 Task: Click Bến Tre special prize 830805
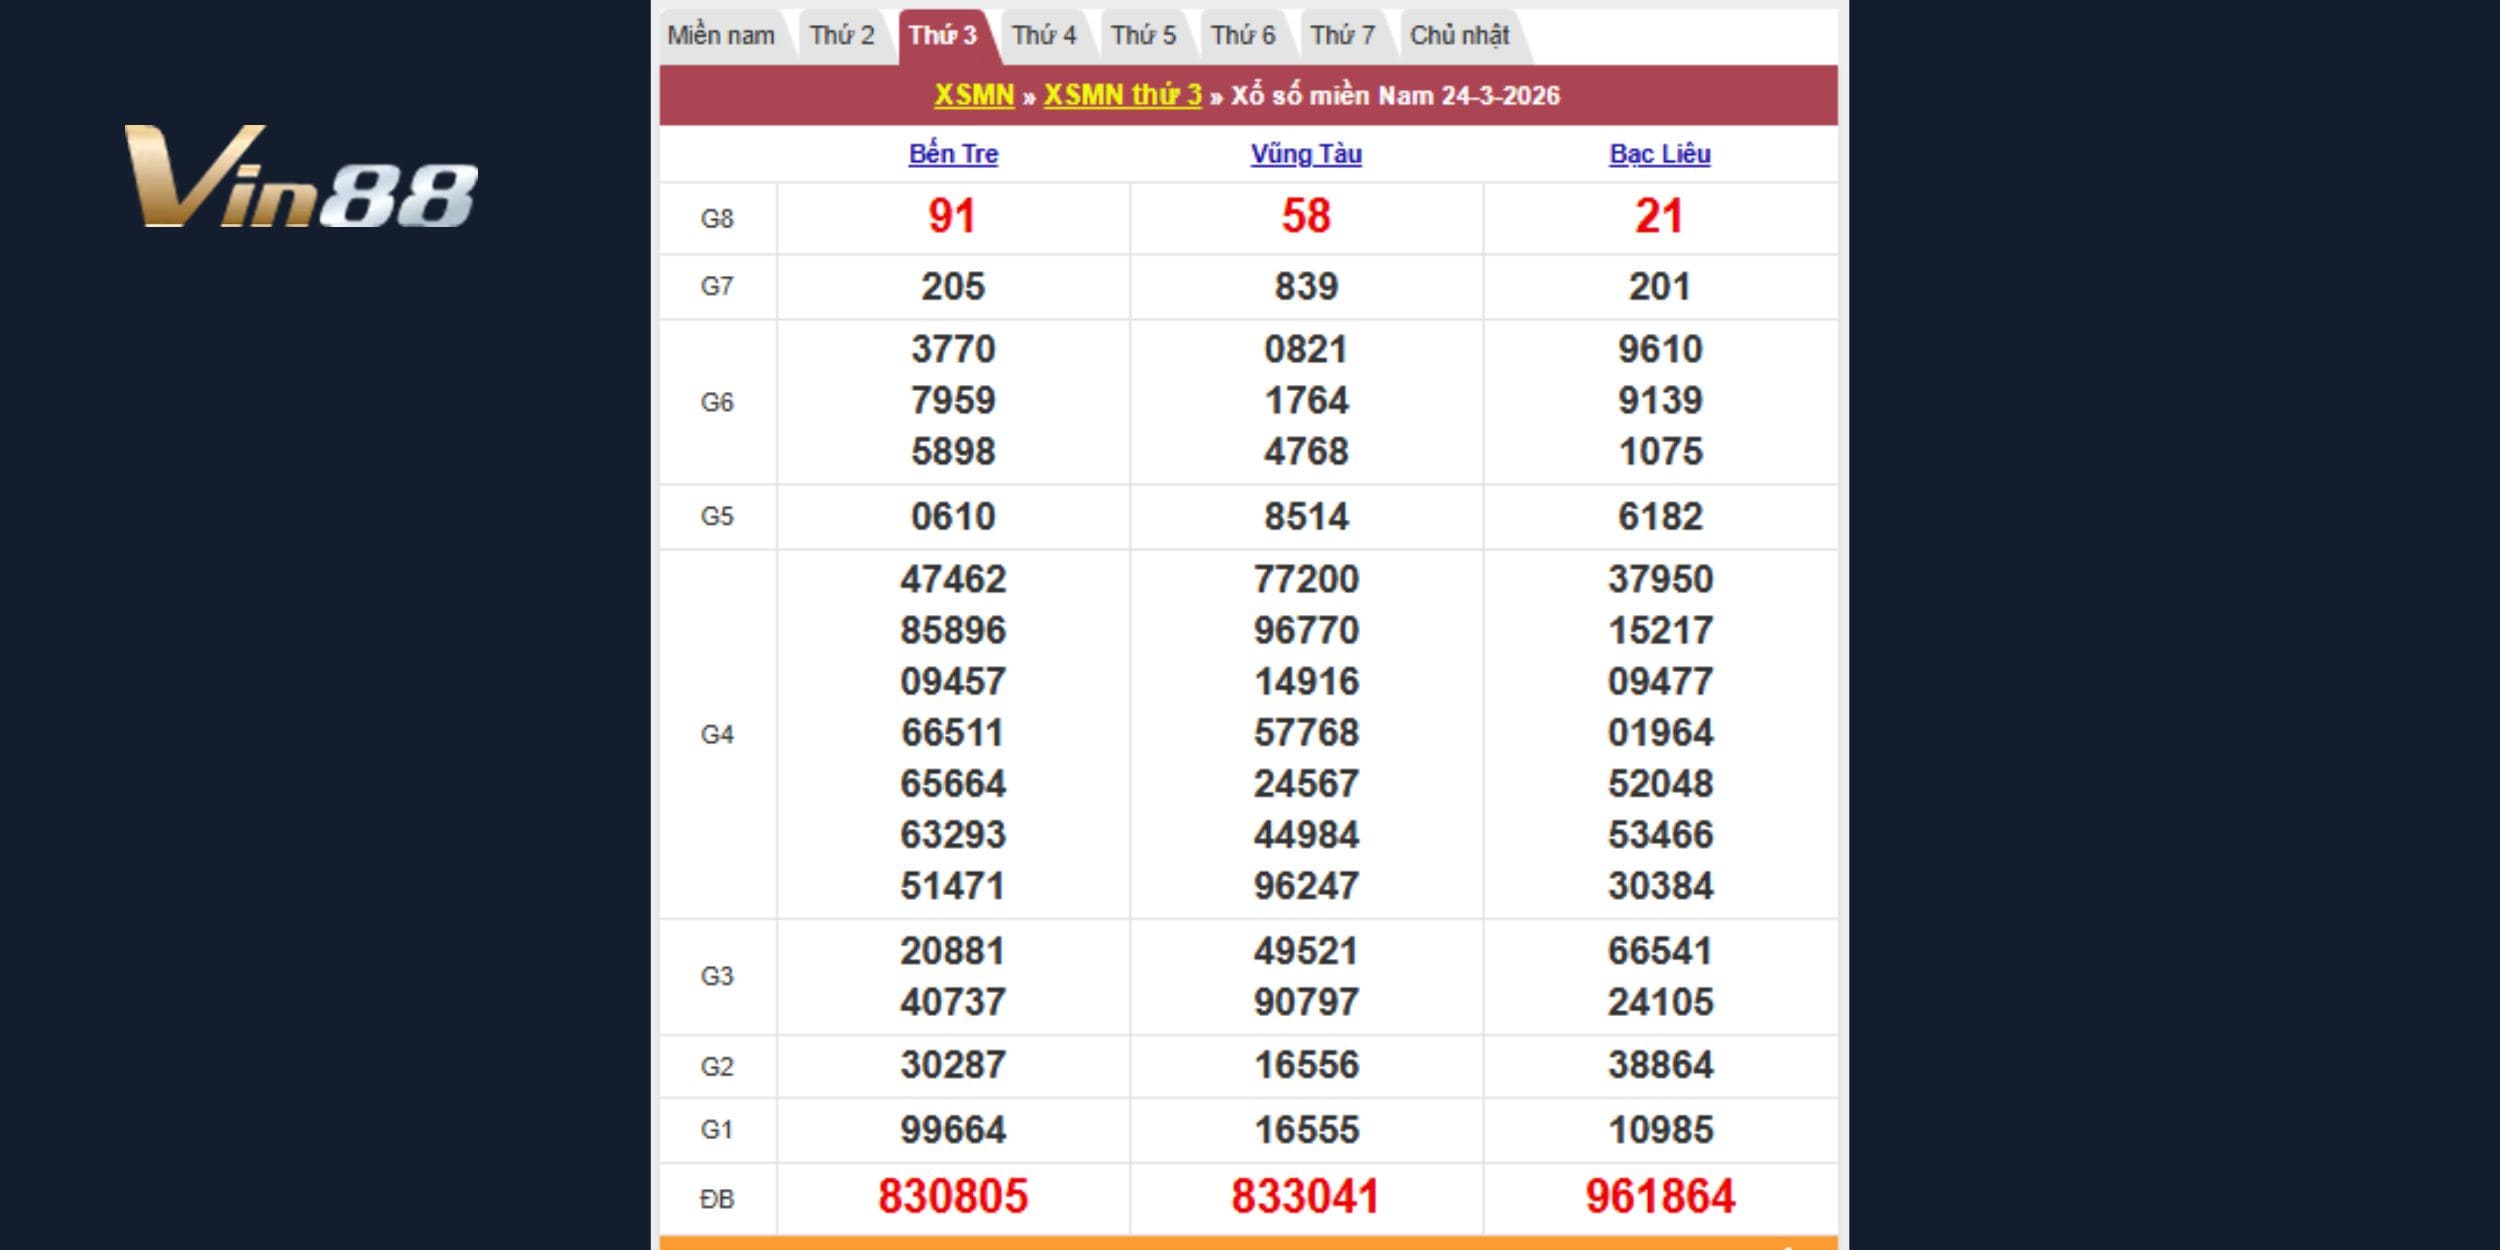pyautogui.click(x=953, y=1197)
